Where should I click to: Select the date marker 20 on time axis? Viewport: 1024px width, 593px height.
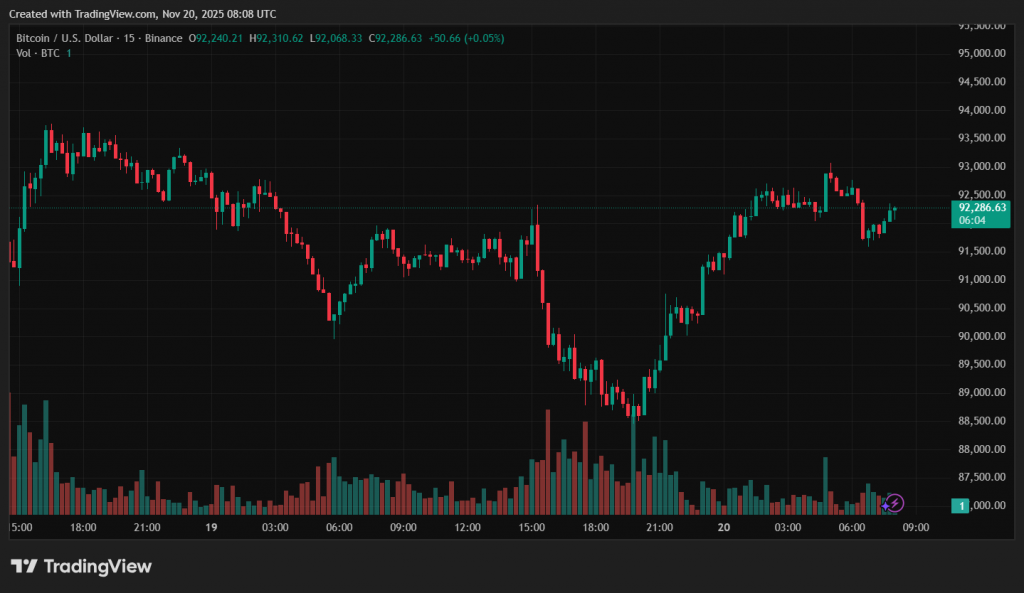pyautogui.click(x=723, y=527)
